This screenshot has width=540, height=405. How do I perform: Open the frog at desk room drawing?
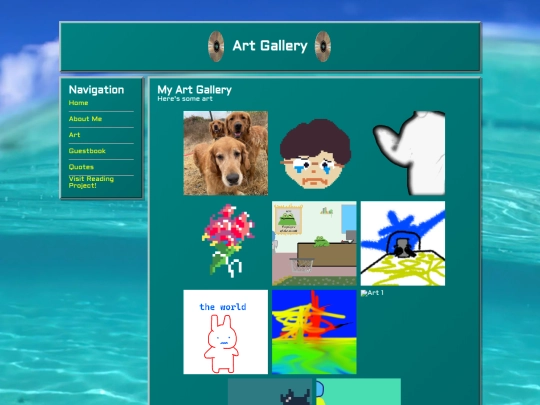[x=314, y=243]
